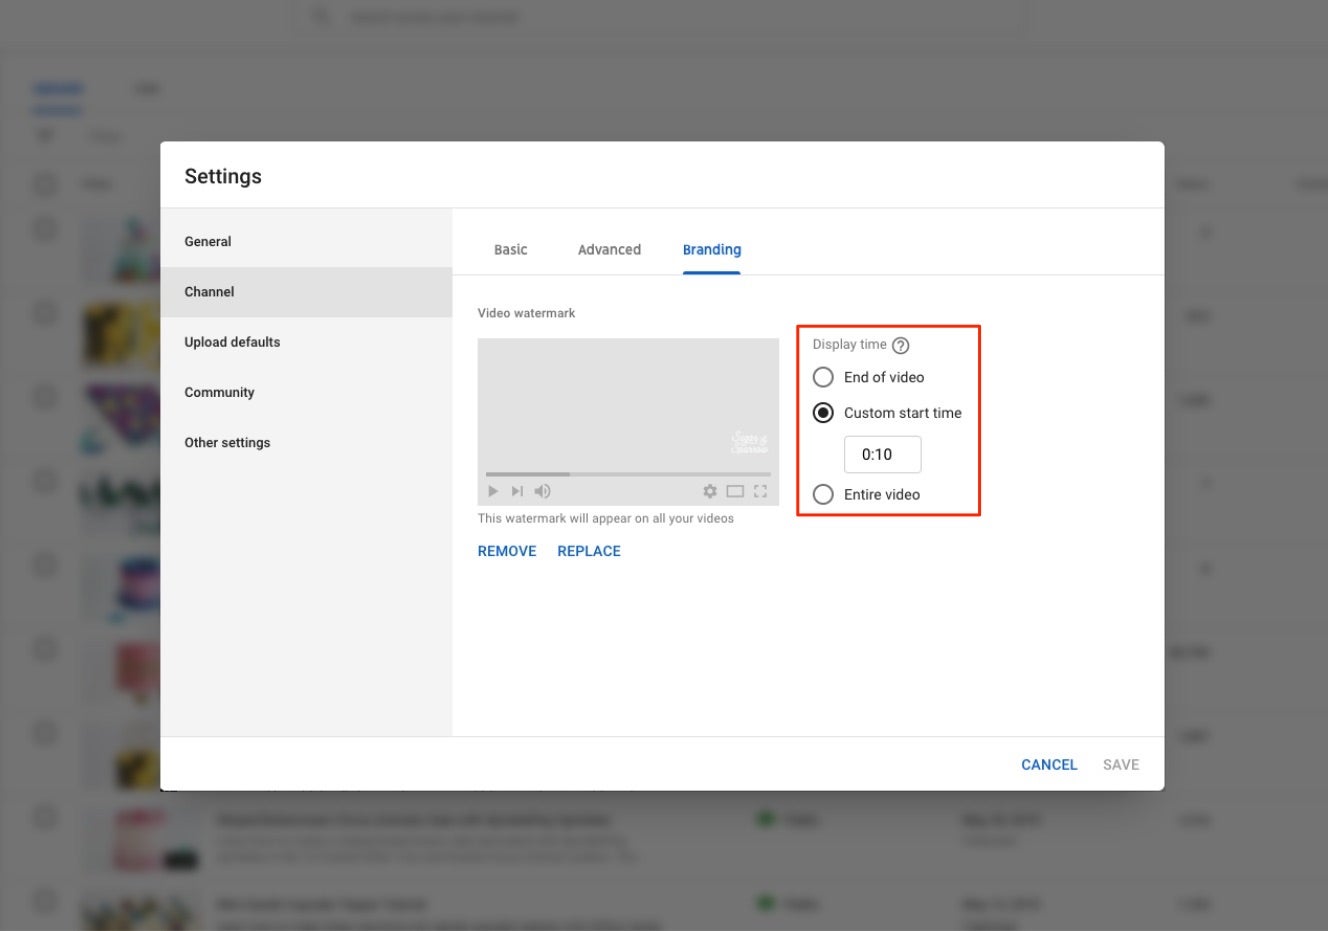The width and height of the screenshot is (1328, 931).
Task: Click the play icon in the watermark preview
Action: point(492,491)
